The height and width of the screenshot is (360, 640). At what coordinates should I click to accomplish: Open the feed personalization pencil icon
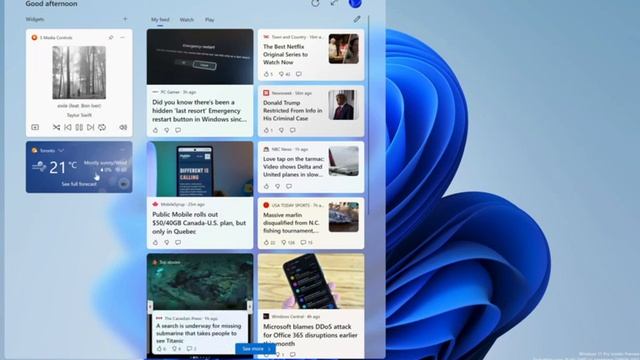pyautogui.click(x=357, y=19)
